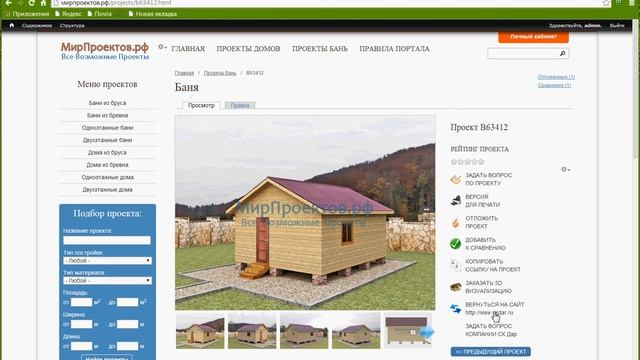The width and height of the screenshot is (640, 360).
Task: Click ЗАДАТЬ ВОПРОС КОМПАНИИ СК Дар link
Action: tap(491, 330)
